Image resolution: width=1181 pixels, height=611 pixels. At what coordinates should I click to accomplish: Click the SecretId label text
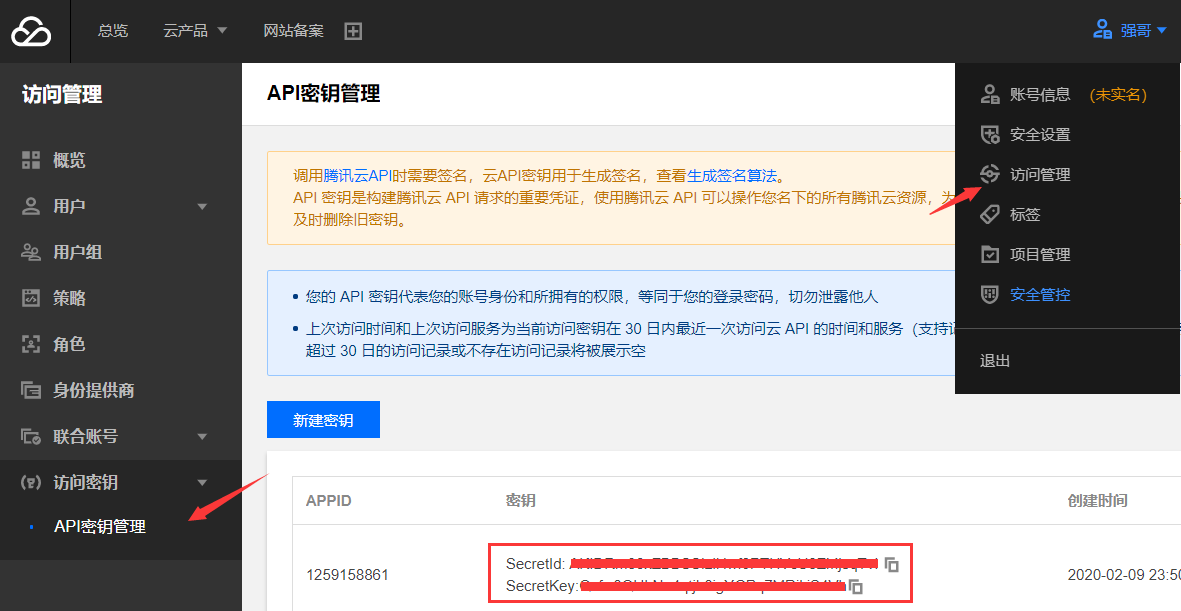pyautogui.click(x=535, y=564)
